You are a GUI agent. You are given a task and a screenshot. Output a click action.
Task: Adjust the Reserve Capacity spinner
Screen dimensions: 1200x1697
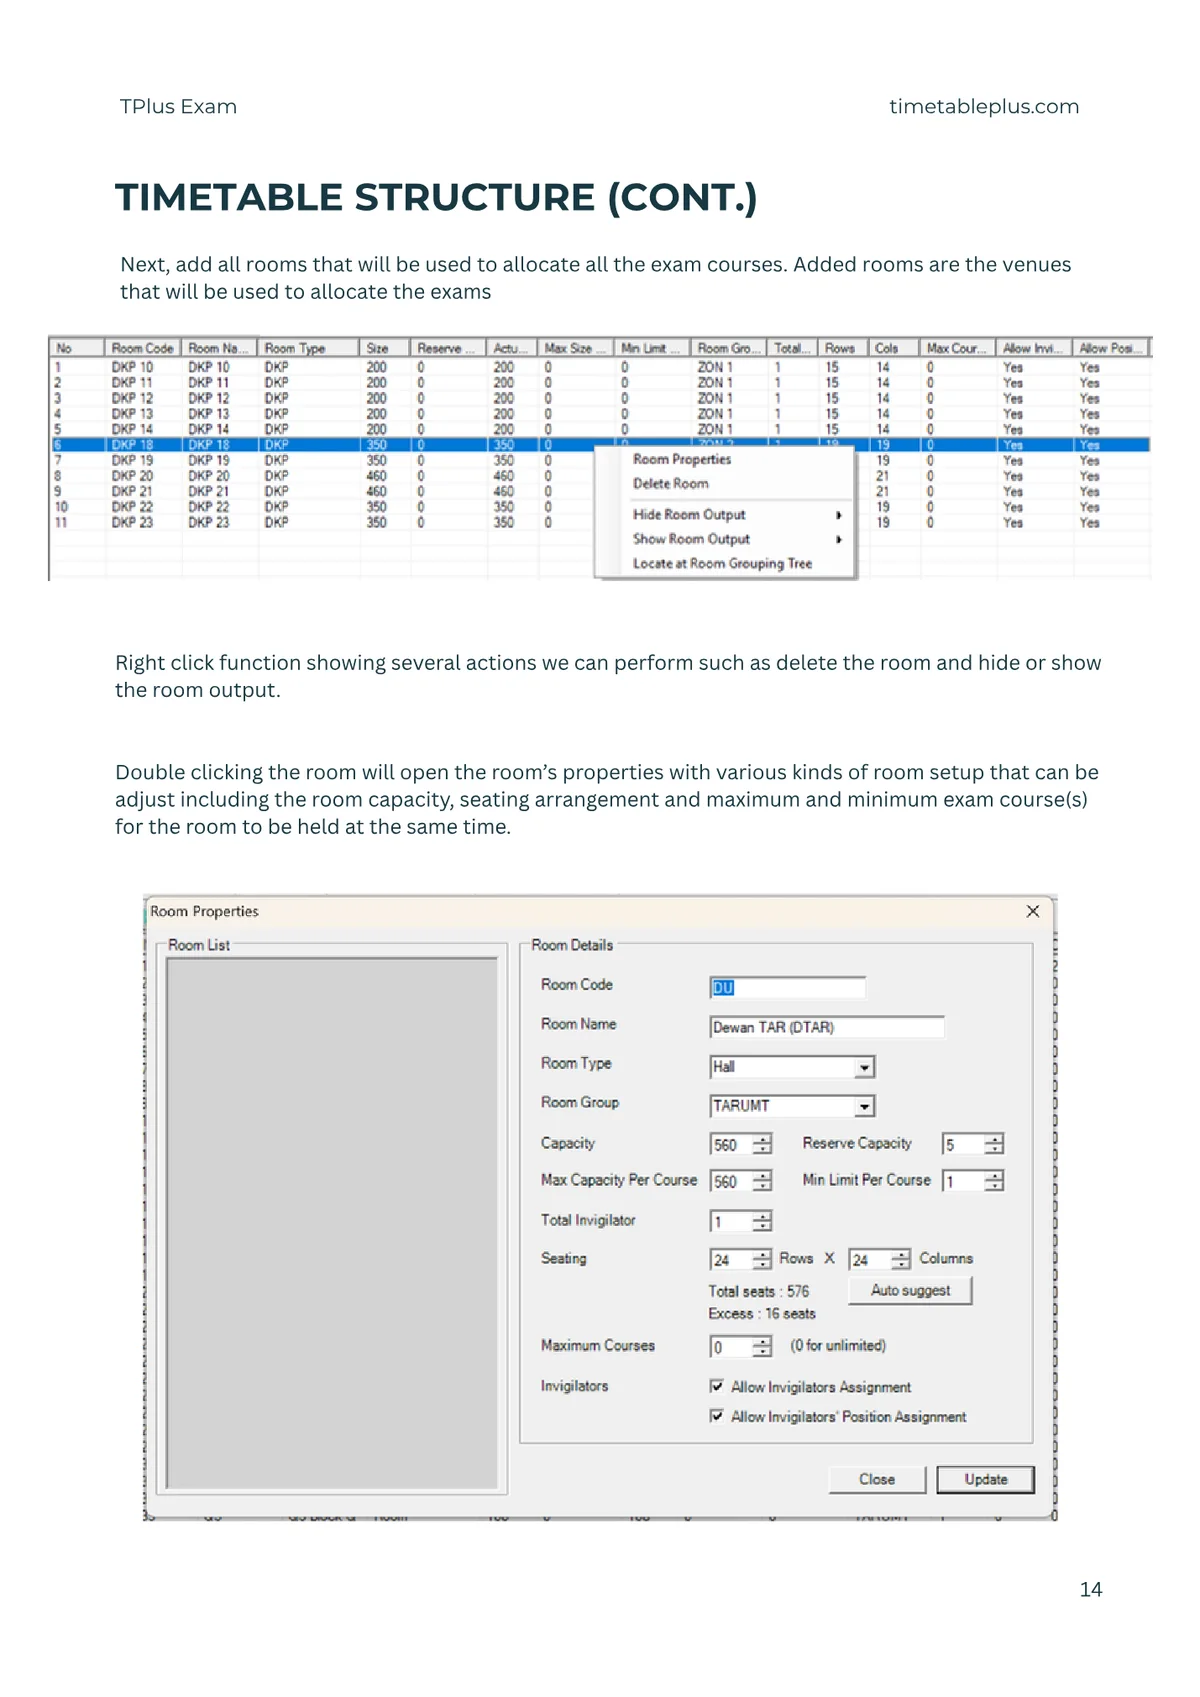point(994,1145)
